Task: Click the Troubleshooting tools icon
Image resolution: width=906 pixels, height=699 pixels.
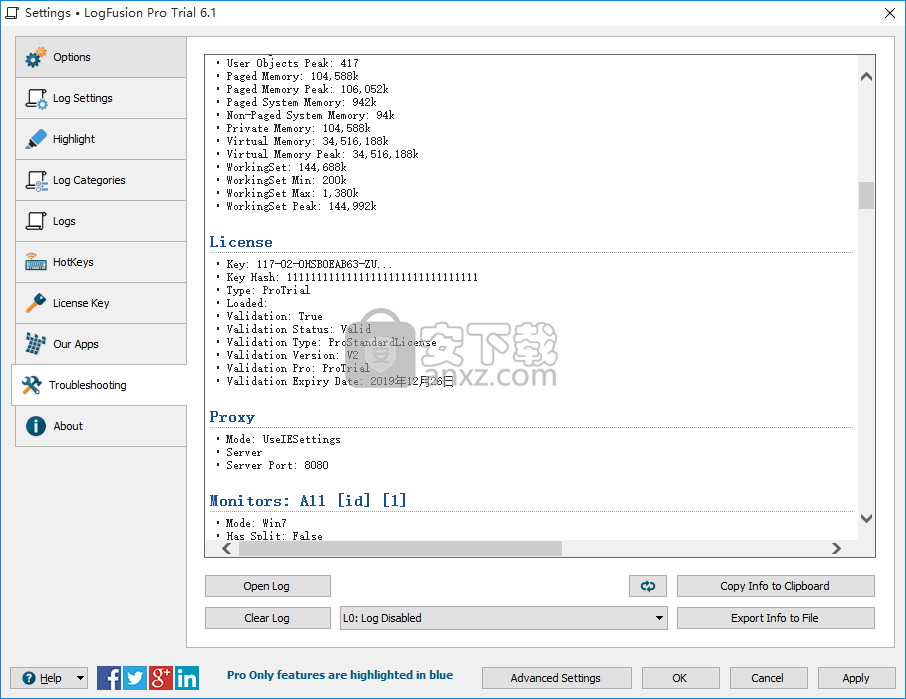Action: click(32, 385)
